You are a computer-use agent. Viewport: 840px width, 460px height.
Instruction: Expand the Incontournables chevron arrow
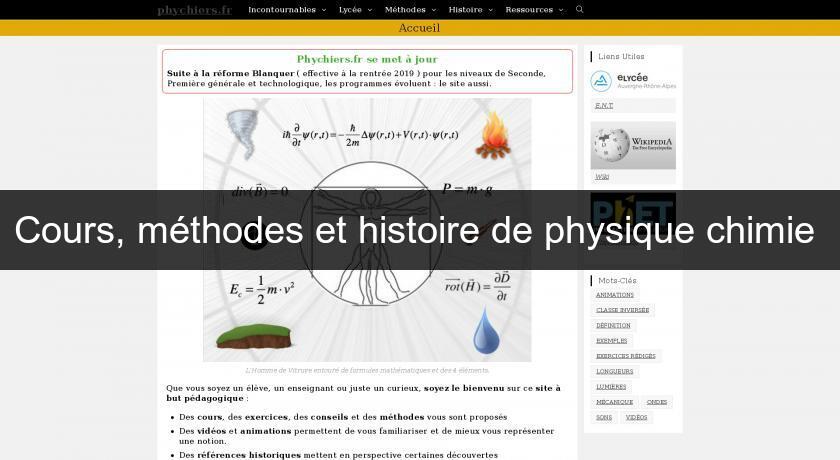(x=324, y=10)
